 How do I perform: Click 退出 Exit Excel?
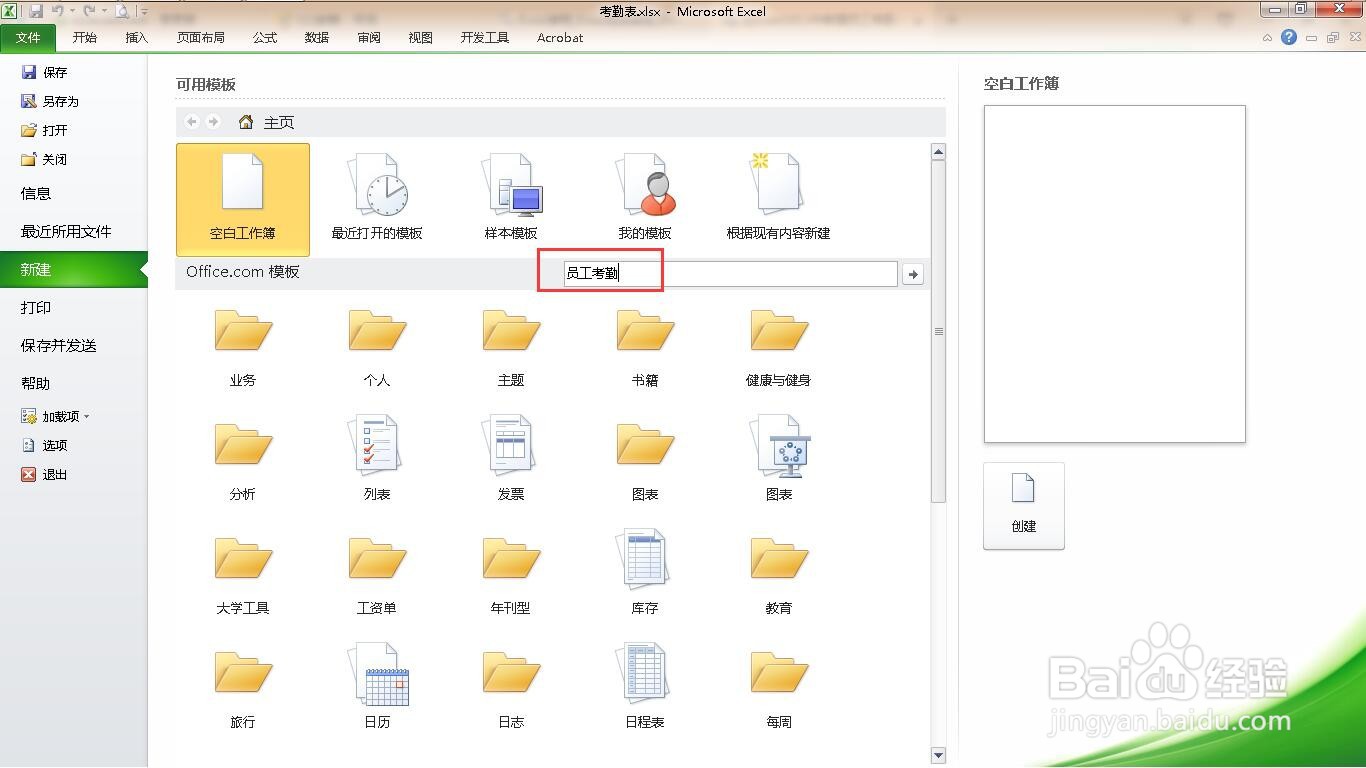(44, 474)
